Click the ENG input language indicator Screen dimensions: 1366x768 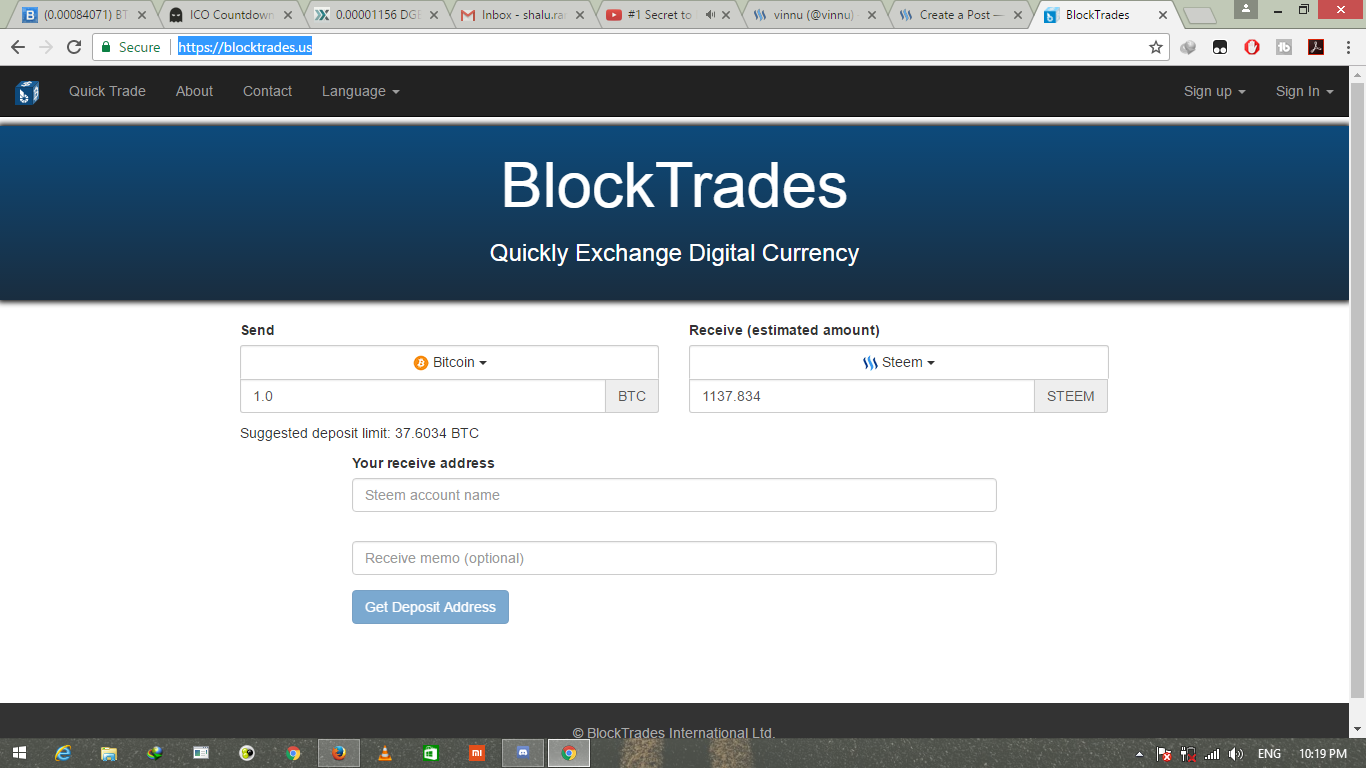1269,754
